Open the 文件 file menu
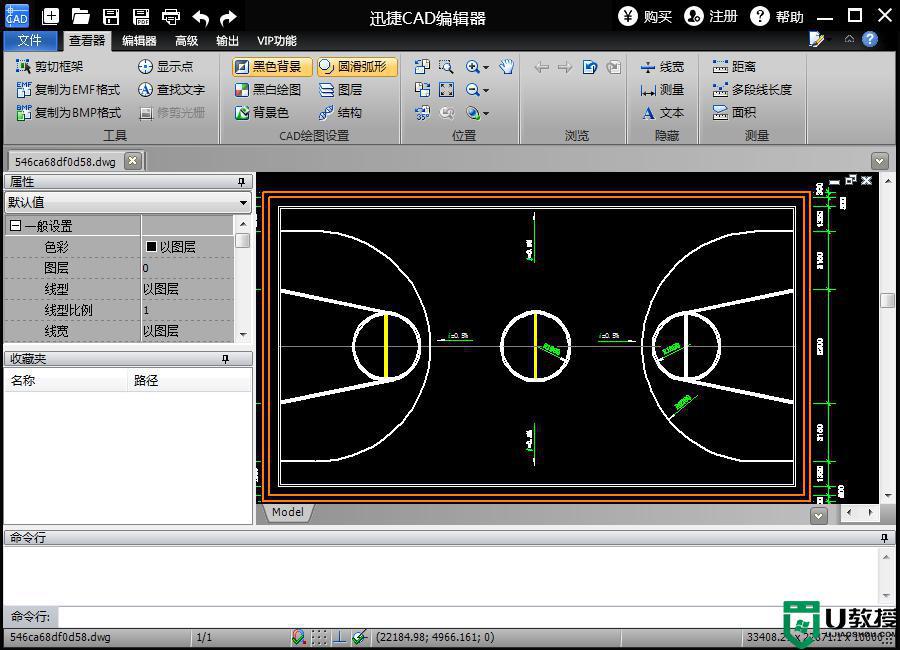Viewport: 900px width, 650px height. point(30,41)
